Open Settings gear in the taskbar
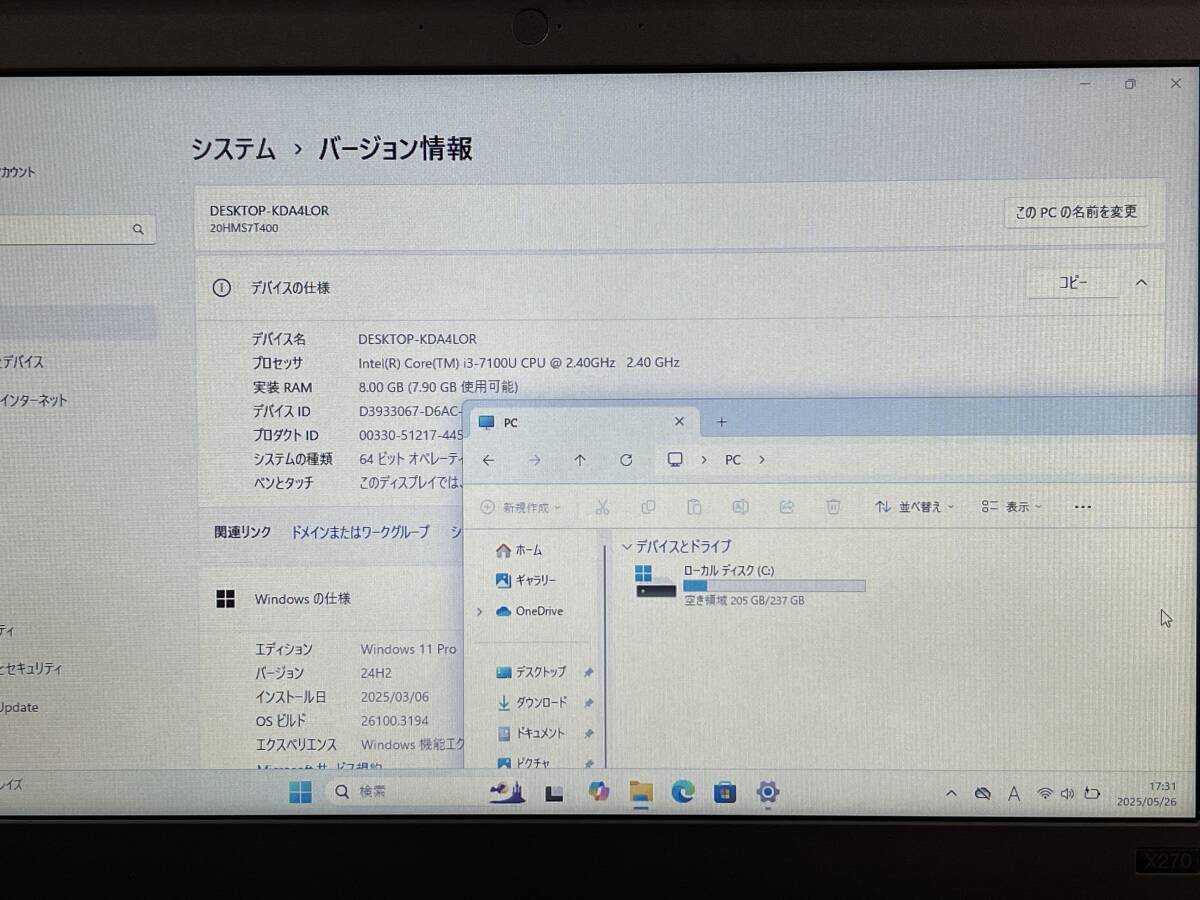The image size is (1200, 900). click(x=768, y=792)
